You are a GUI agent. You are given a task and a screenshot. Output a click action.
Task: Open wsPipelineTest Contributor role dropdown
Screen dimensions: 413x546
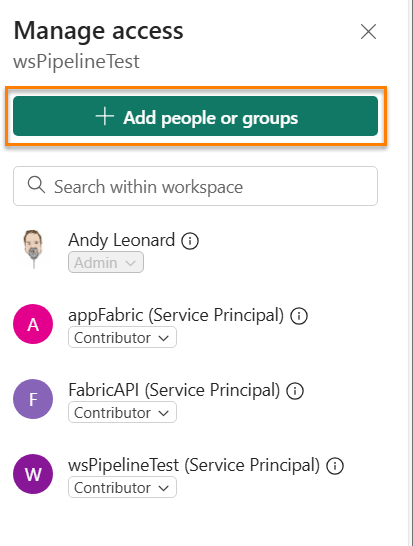click(122, 487)
